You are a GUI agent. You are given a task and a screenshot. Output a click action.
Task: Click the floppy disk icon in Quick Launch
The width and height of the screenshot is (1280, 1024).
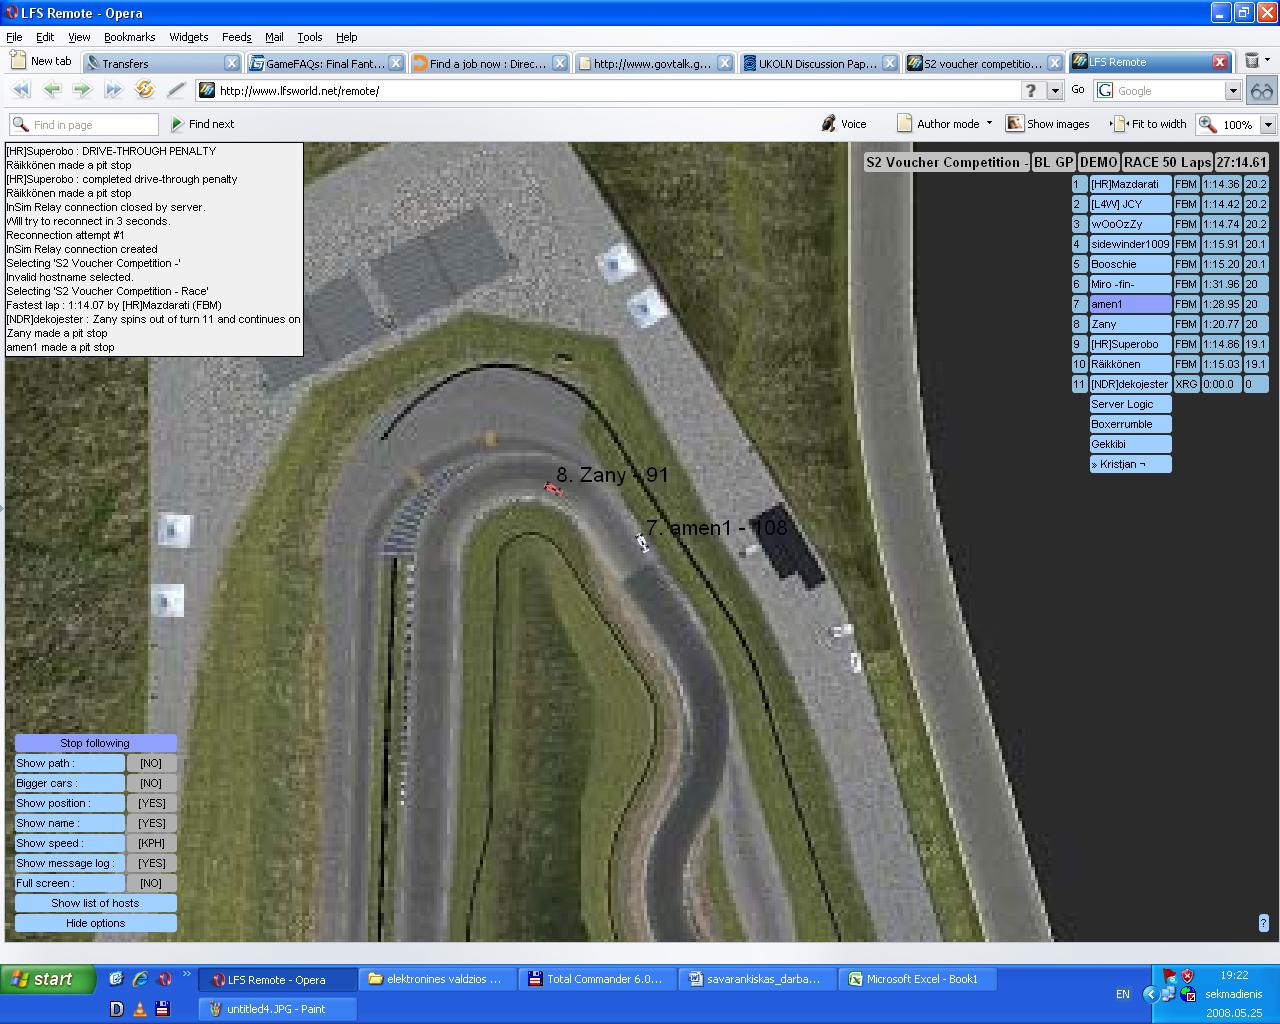pyautogui.click(x=163, y=1009)
